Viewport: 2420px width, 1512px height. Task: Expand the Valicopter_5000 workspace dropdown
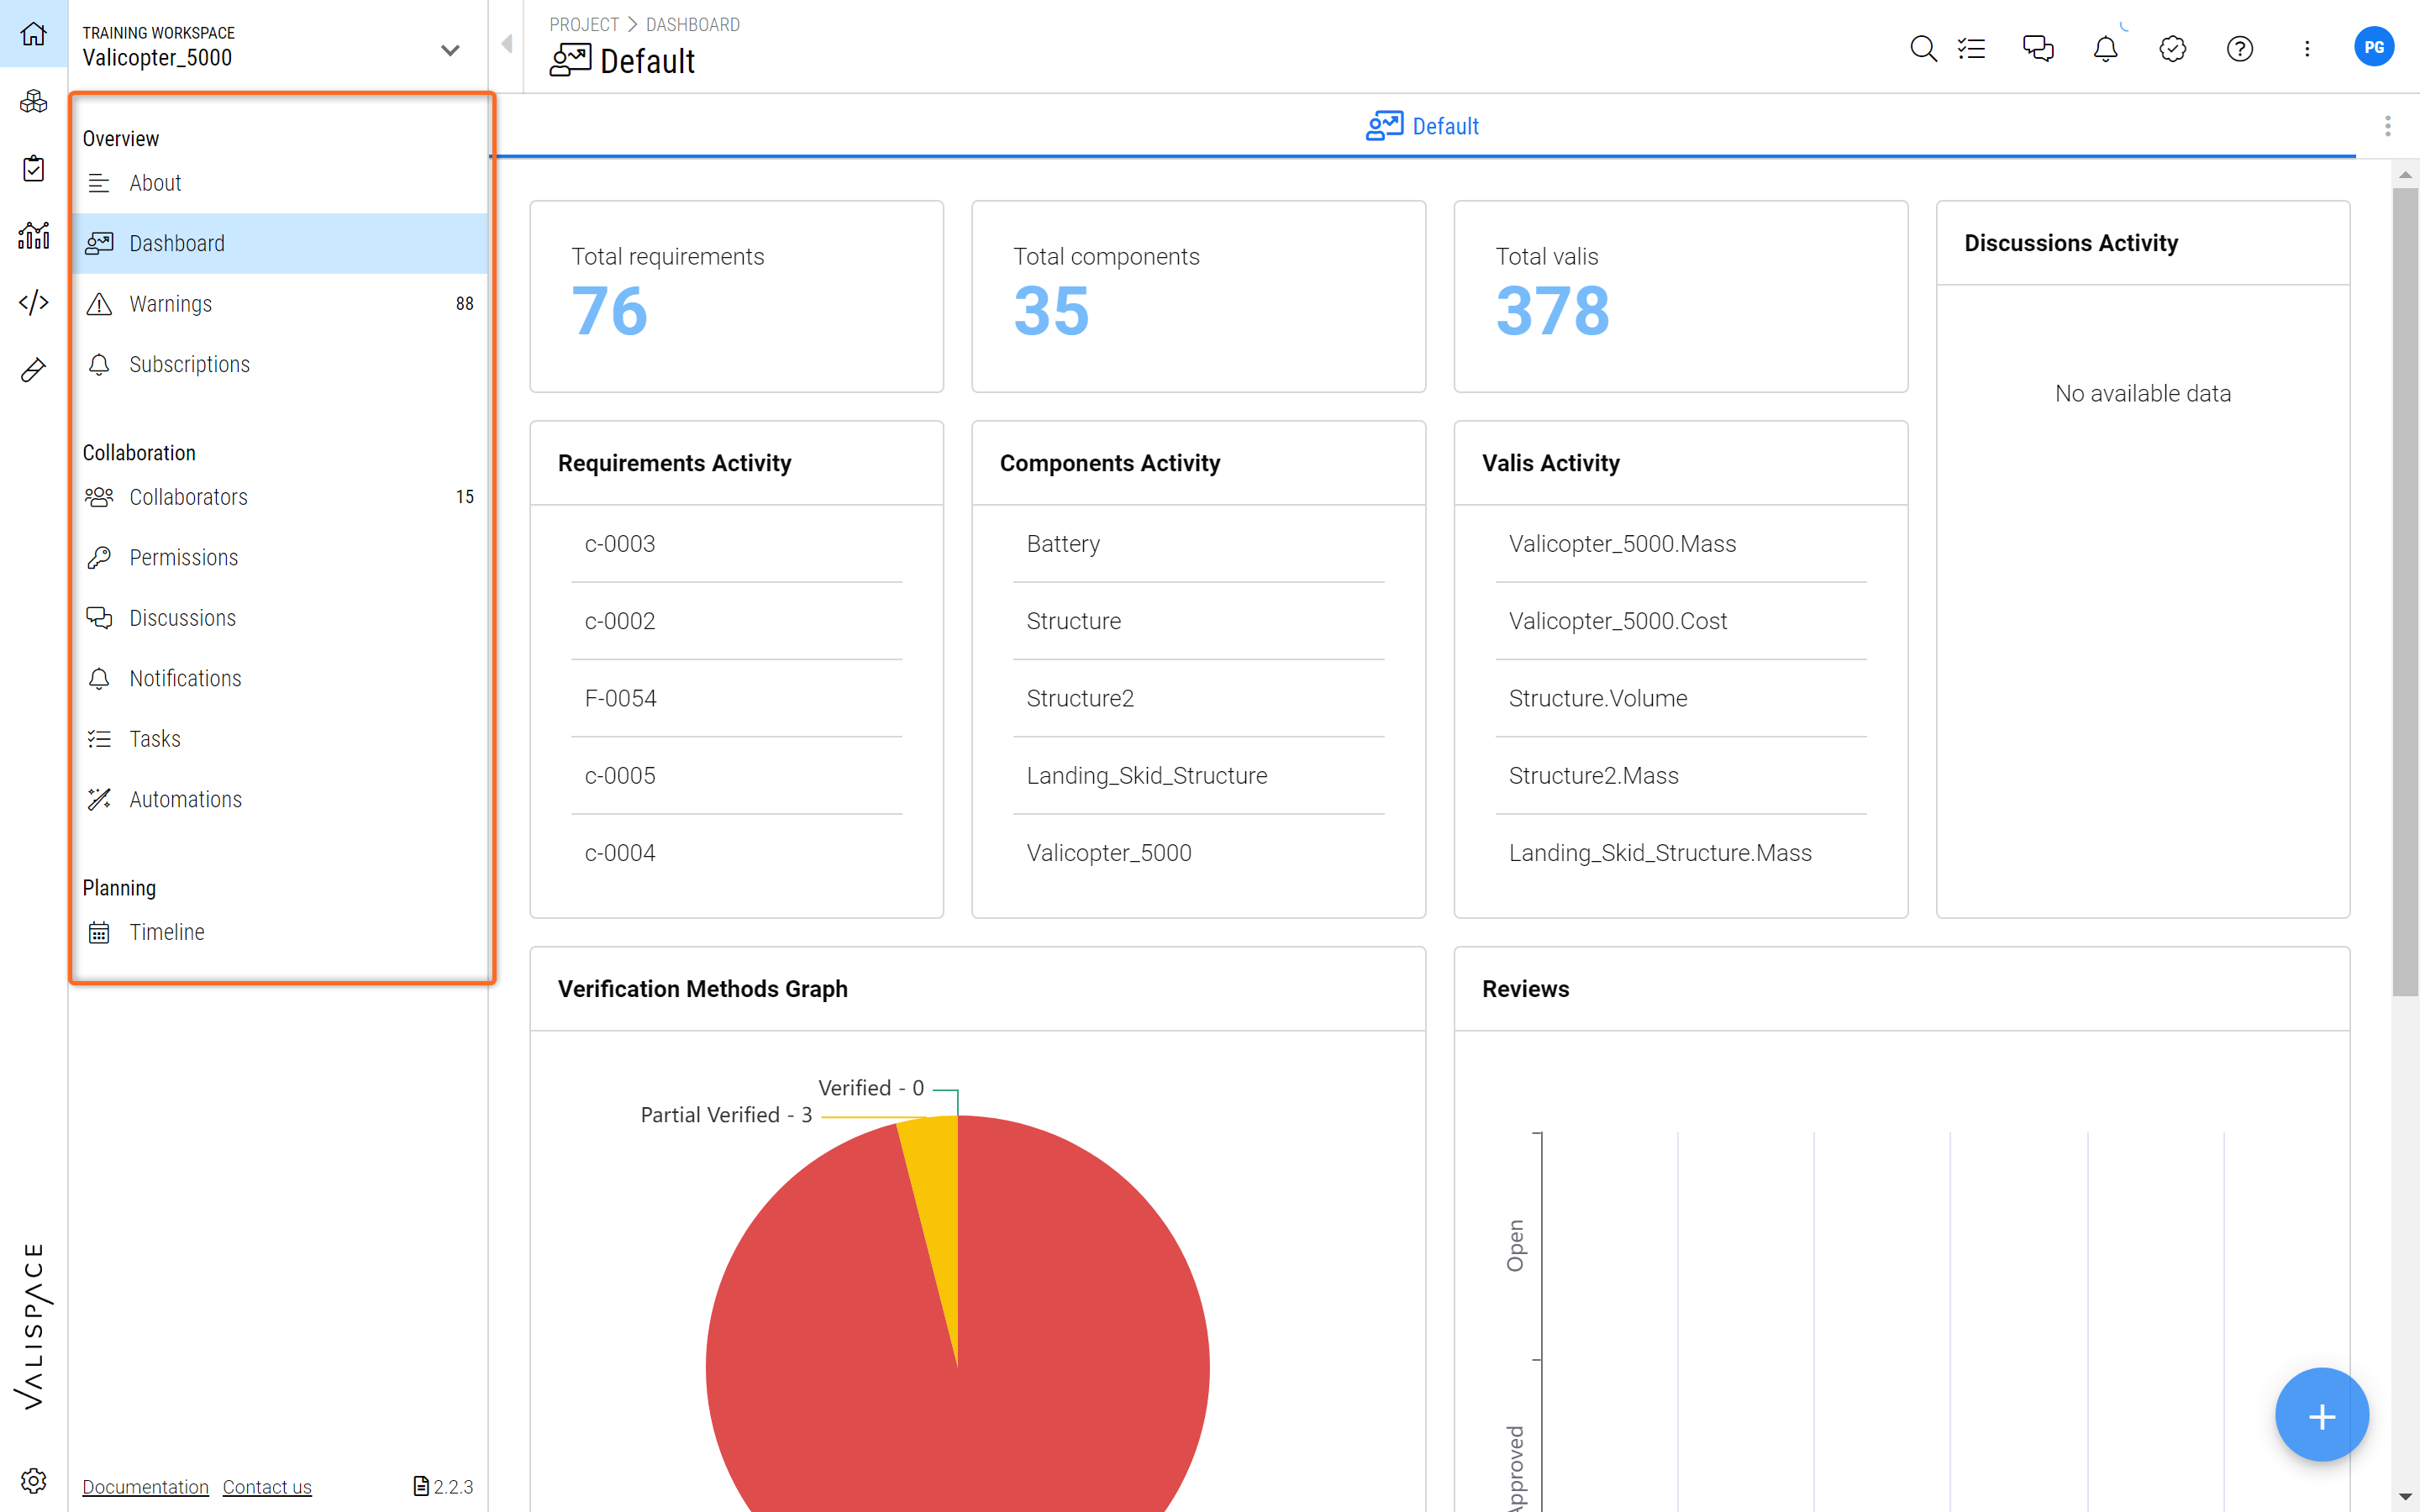coord(450,49)
